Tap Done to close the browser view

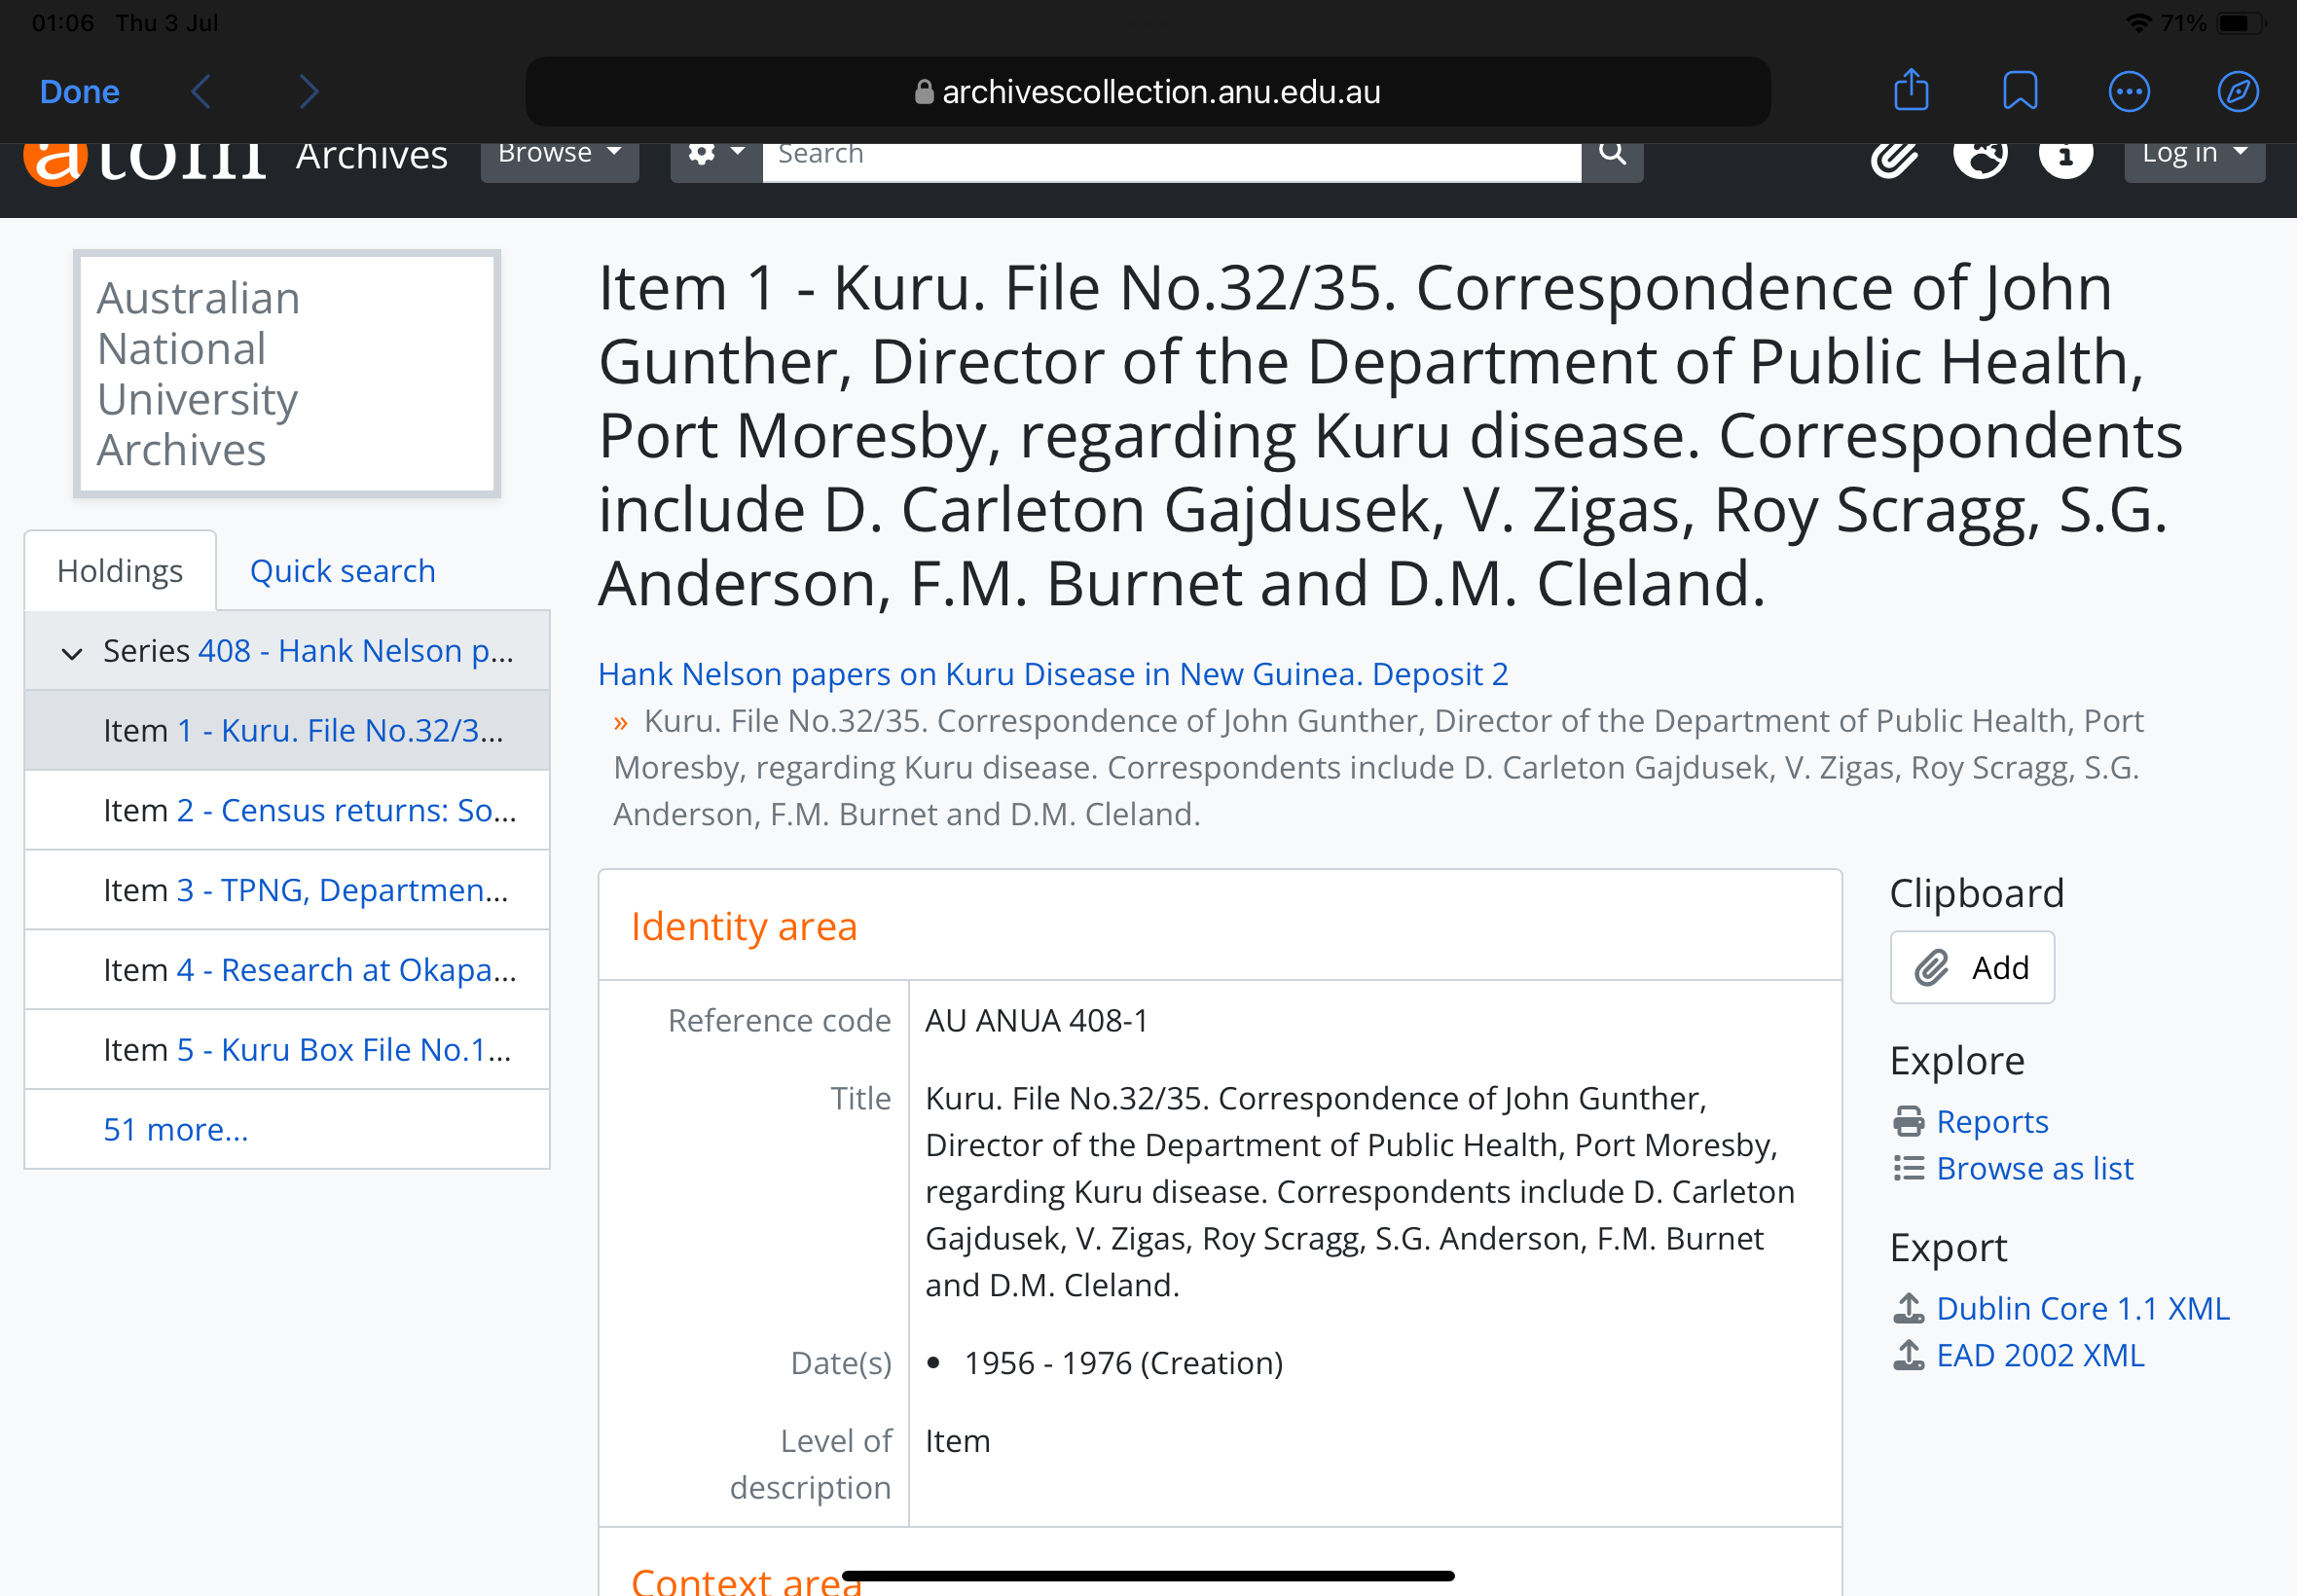pyautogui.click(x=79, y=92)
